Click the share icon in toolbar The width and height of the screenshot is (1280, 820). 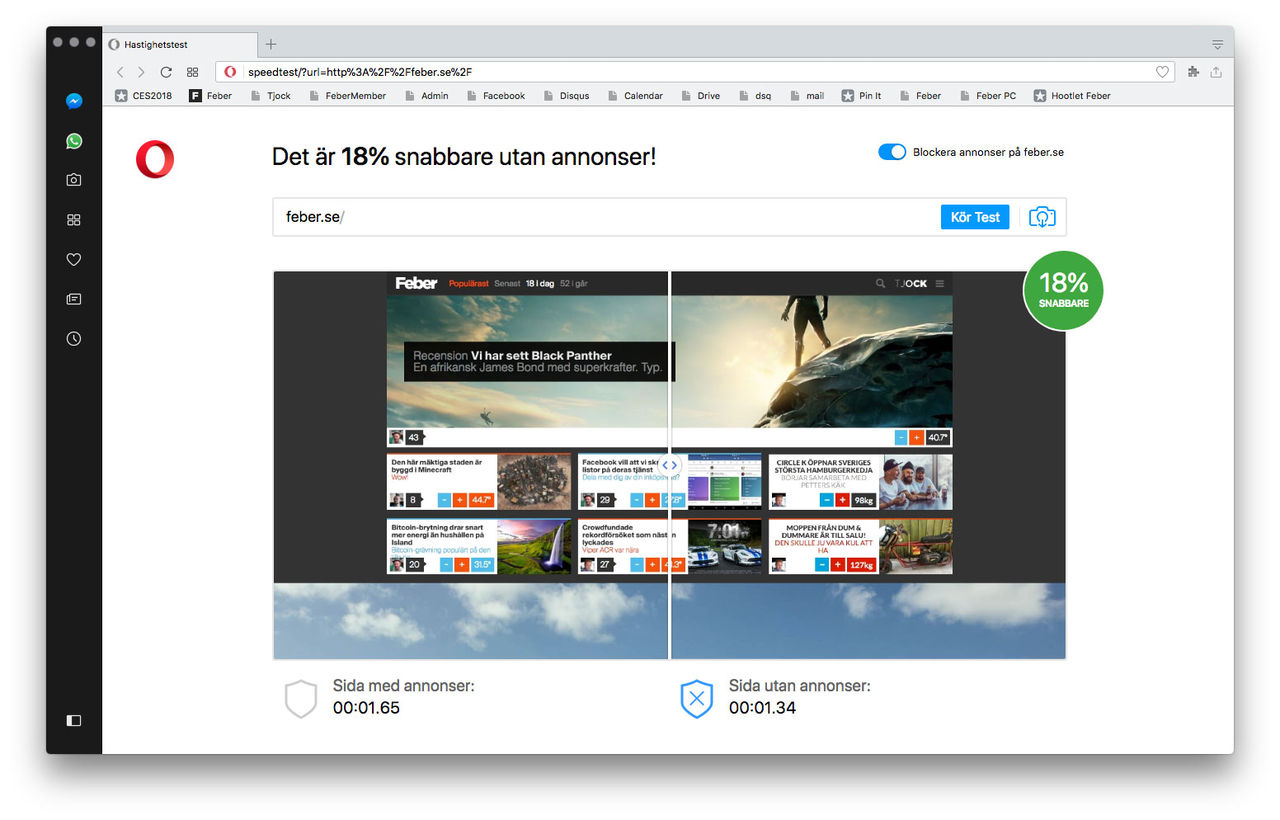coord(1216,72)
